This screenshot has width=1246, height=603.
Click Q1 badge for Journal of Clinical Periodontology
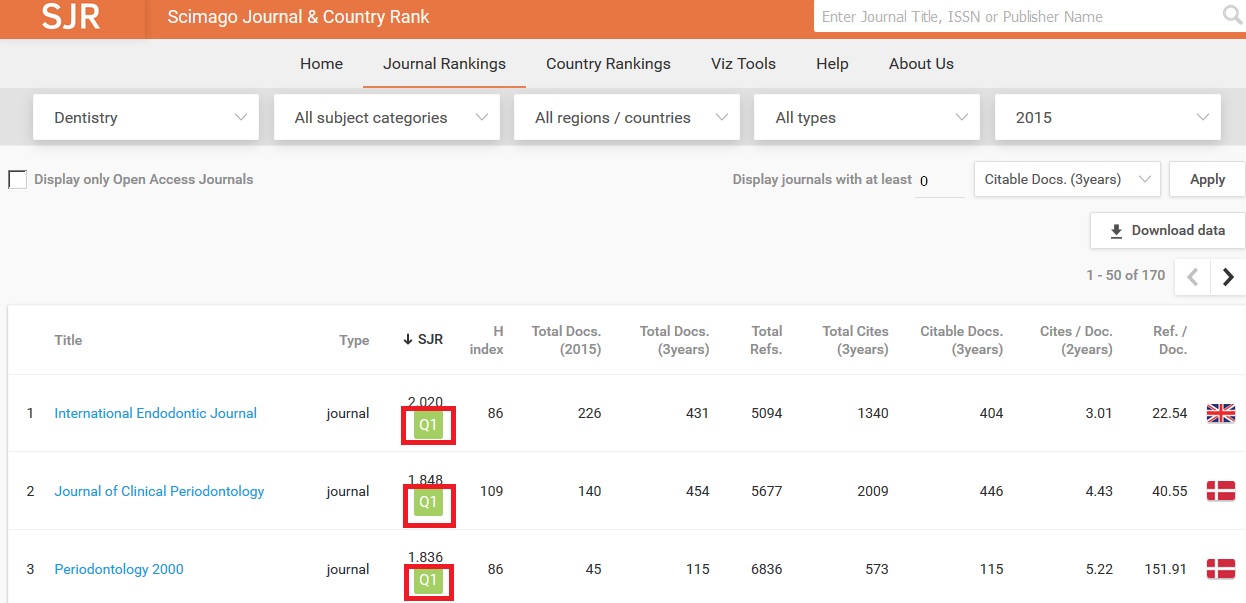coord(428,503)
